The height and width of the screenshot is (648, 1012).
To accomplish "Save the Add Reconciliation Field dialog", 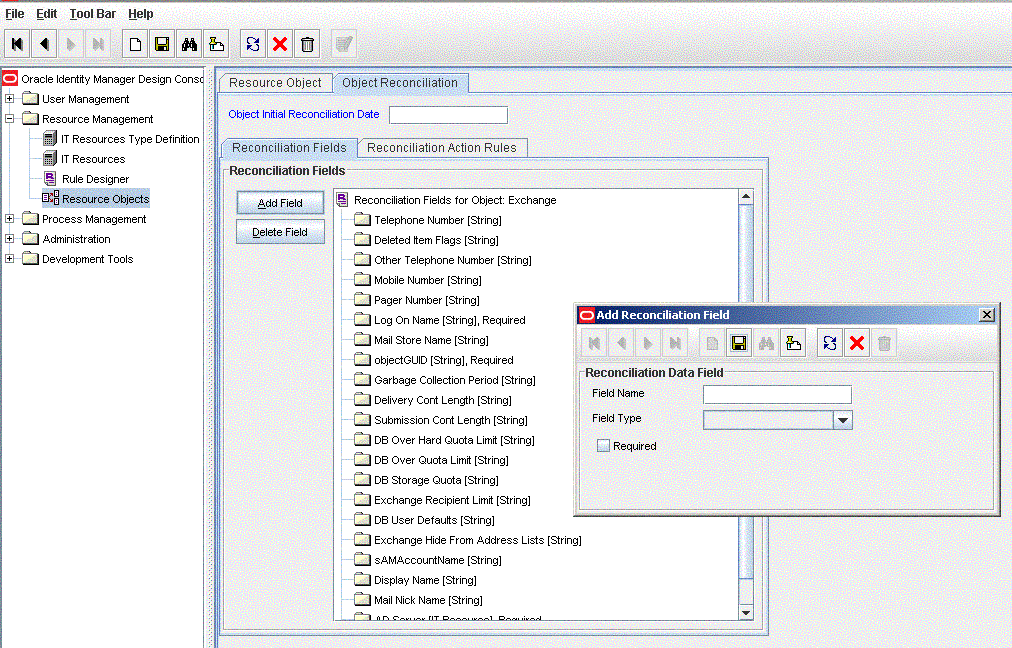I will coord(739,343).
